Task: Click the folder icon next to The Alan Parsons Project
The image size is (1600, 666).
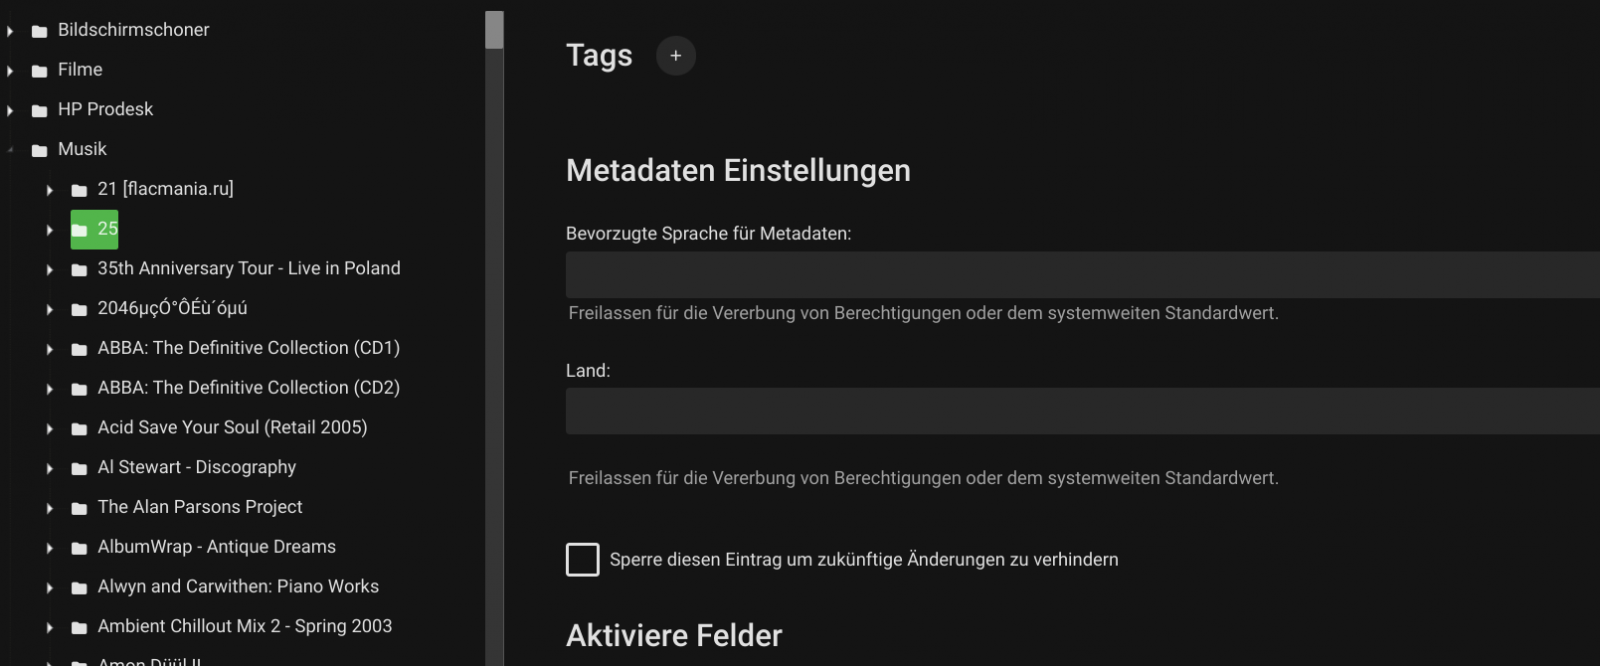Action: click(x=79, y=507)
